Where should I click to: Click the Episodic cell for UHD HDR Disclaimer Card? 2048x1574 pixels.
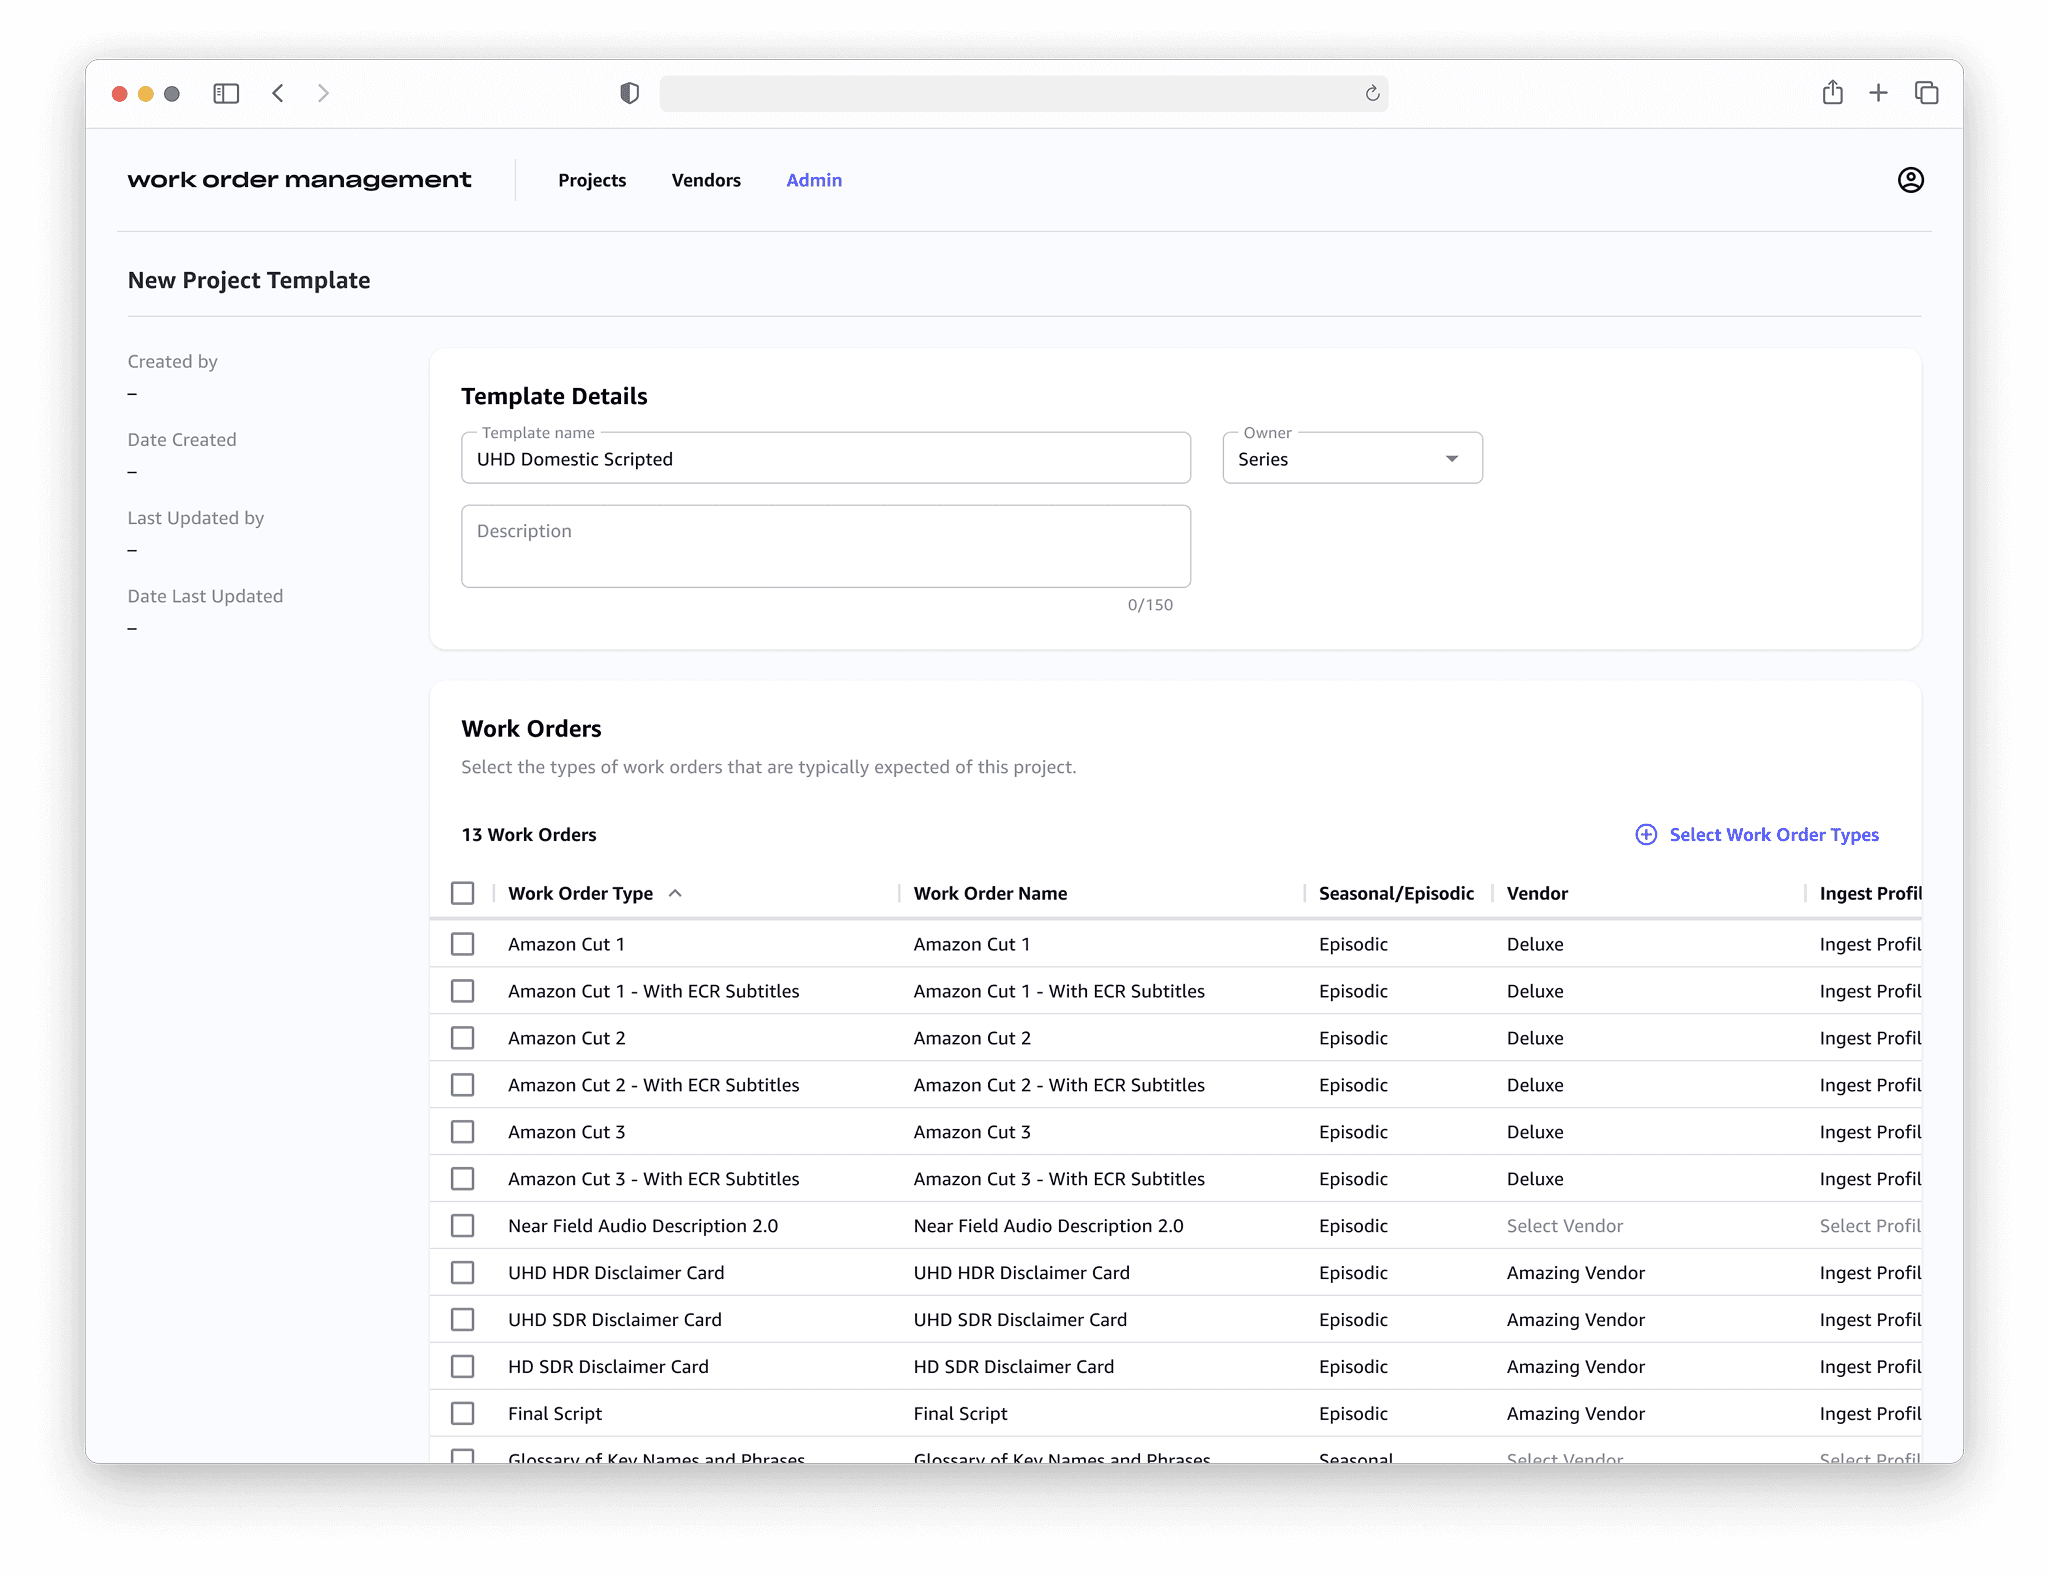point(1353,1273)
